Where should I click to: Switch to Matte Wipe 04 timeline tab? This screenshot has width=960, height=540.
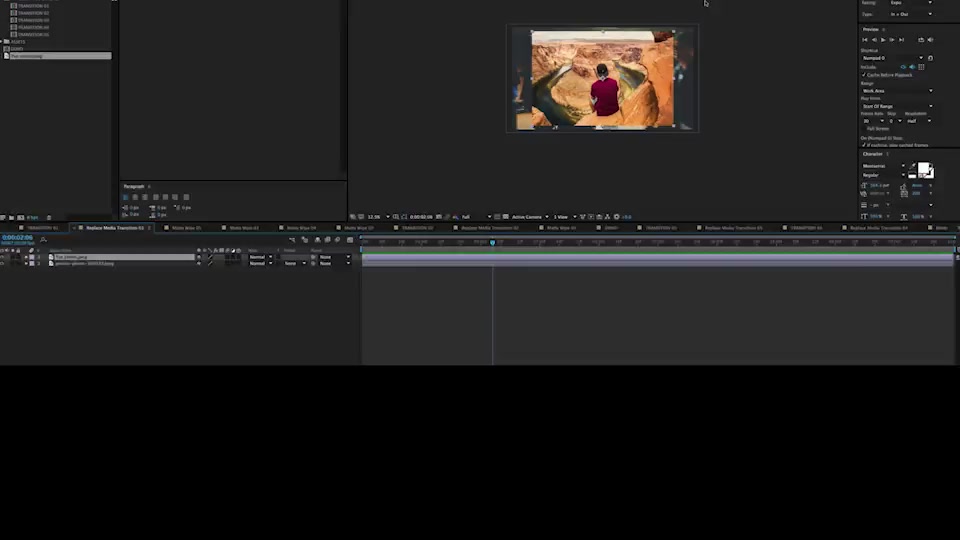coord(301,228)
